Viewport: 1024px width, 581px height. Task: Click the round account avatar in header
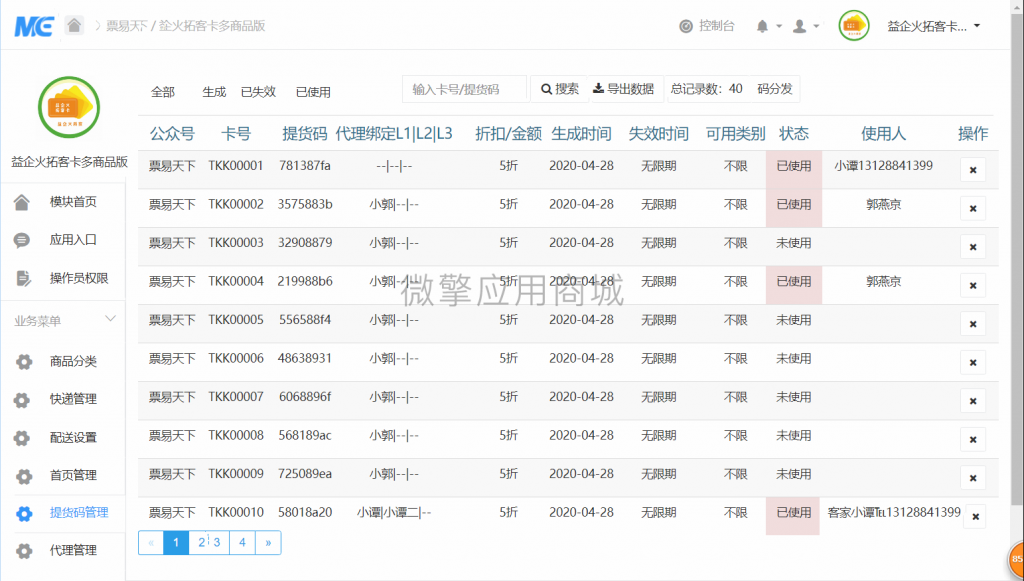tap(854, 26)
